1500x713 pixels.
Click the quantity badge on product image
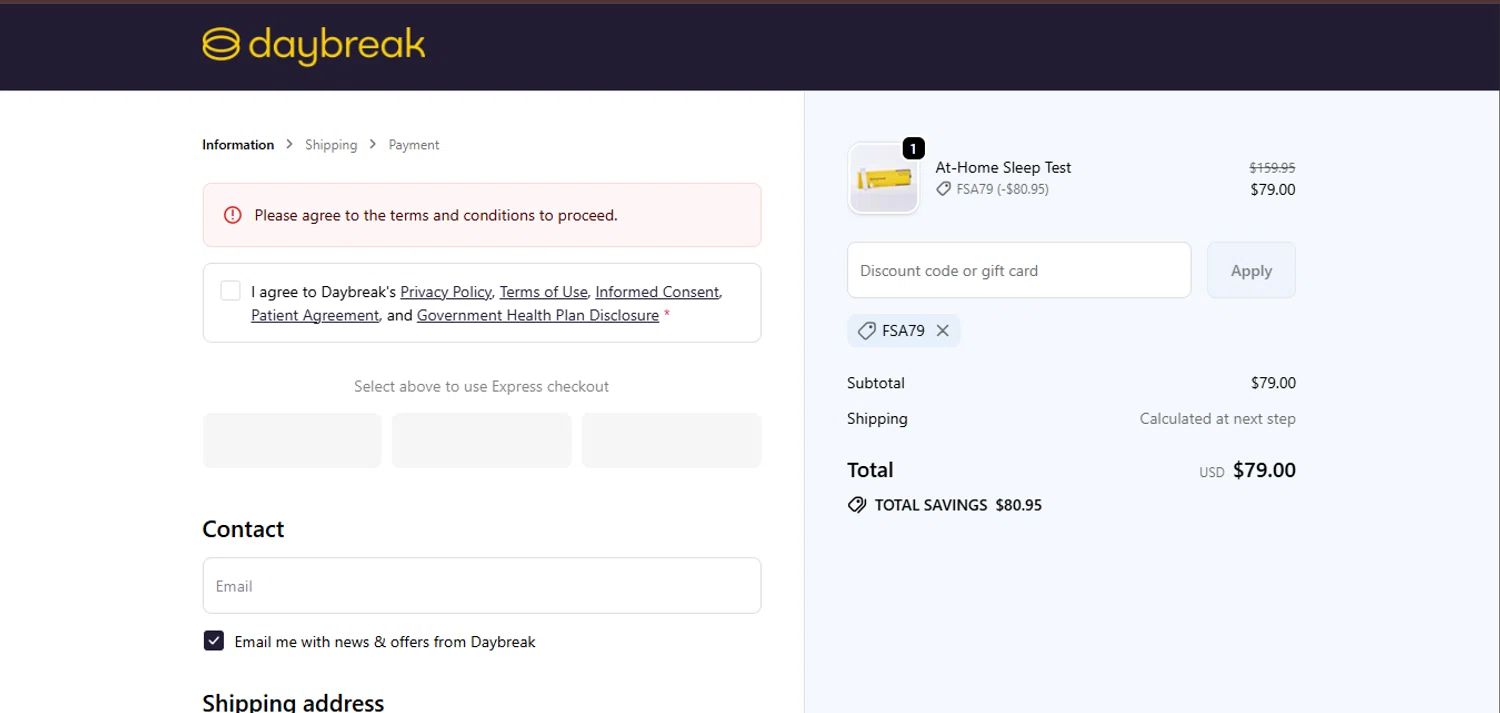coord(913,148)
